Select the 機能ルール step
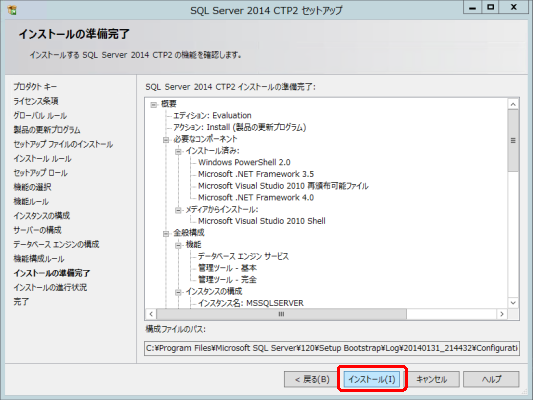Image resolution: width=533 pixels, height=400 pixels. (31, 202)
